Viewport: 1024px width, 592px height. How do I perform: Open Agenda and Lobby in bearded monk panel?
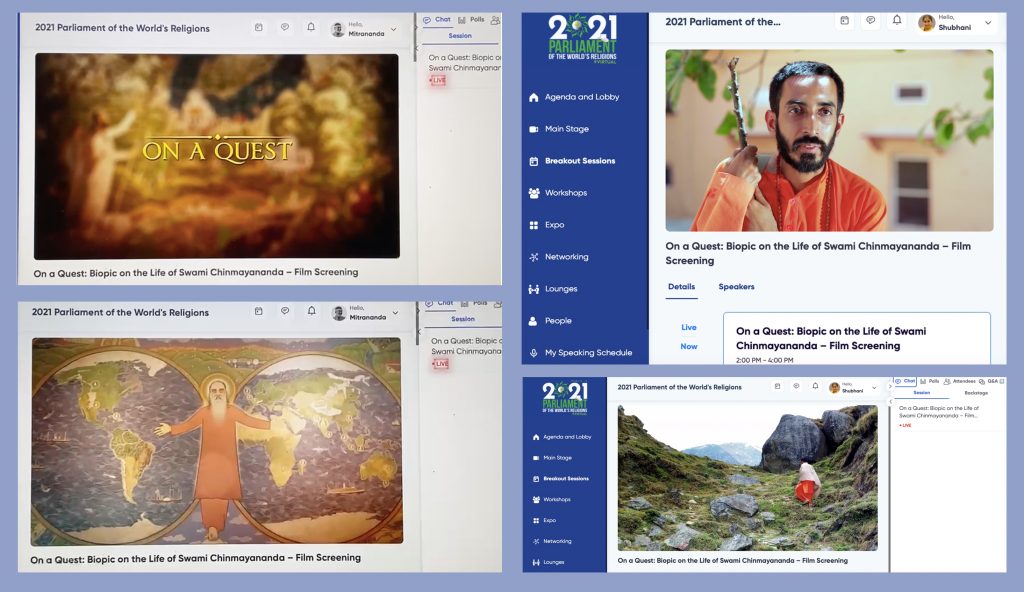click(x=575, y=97)
